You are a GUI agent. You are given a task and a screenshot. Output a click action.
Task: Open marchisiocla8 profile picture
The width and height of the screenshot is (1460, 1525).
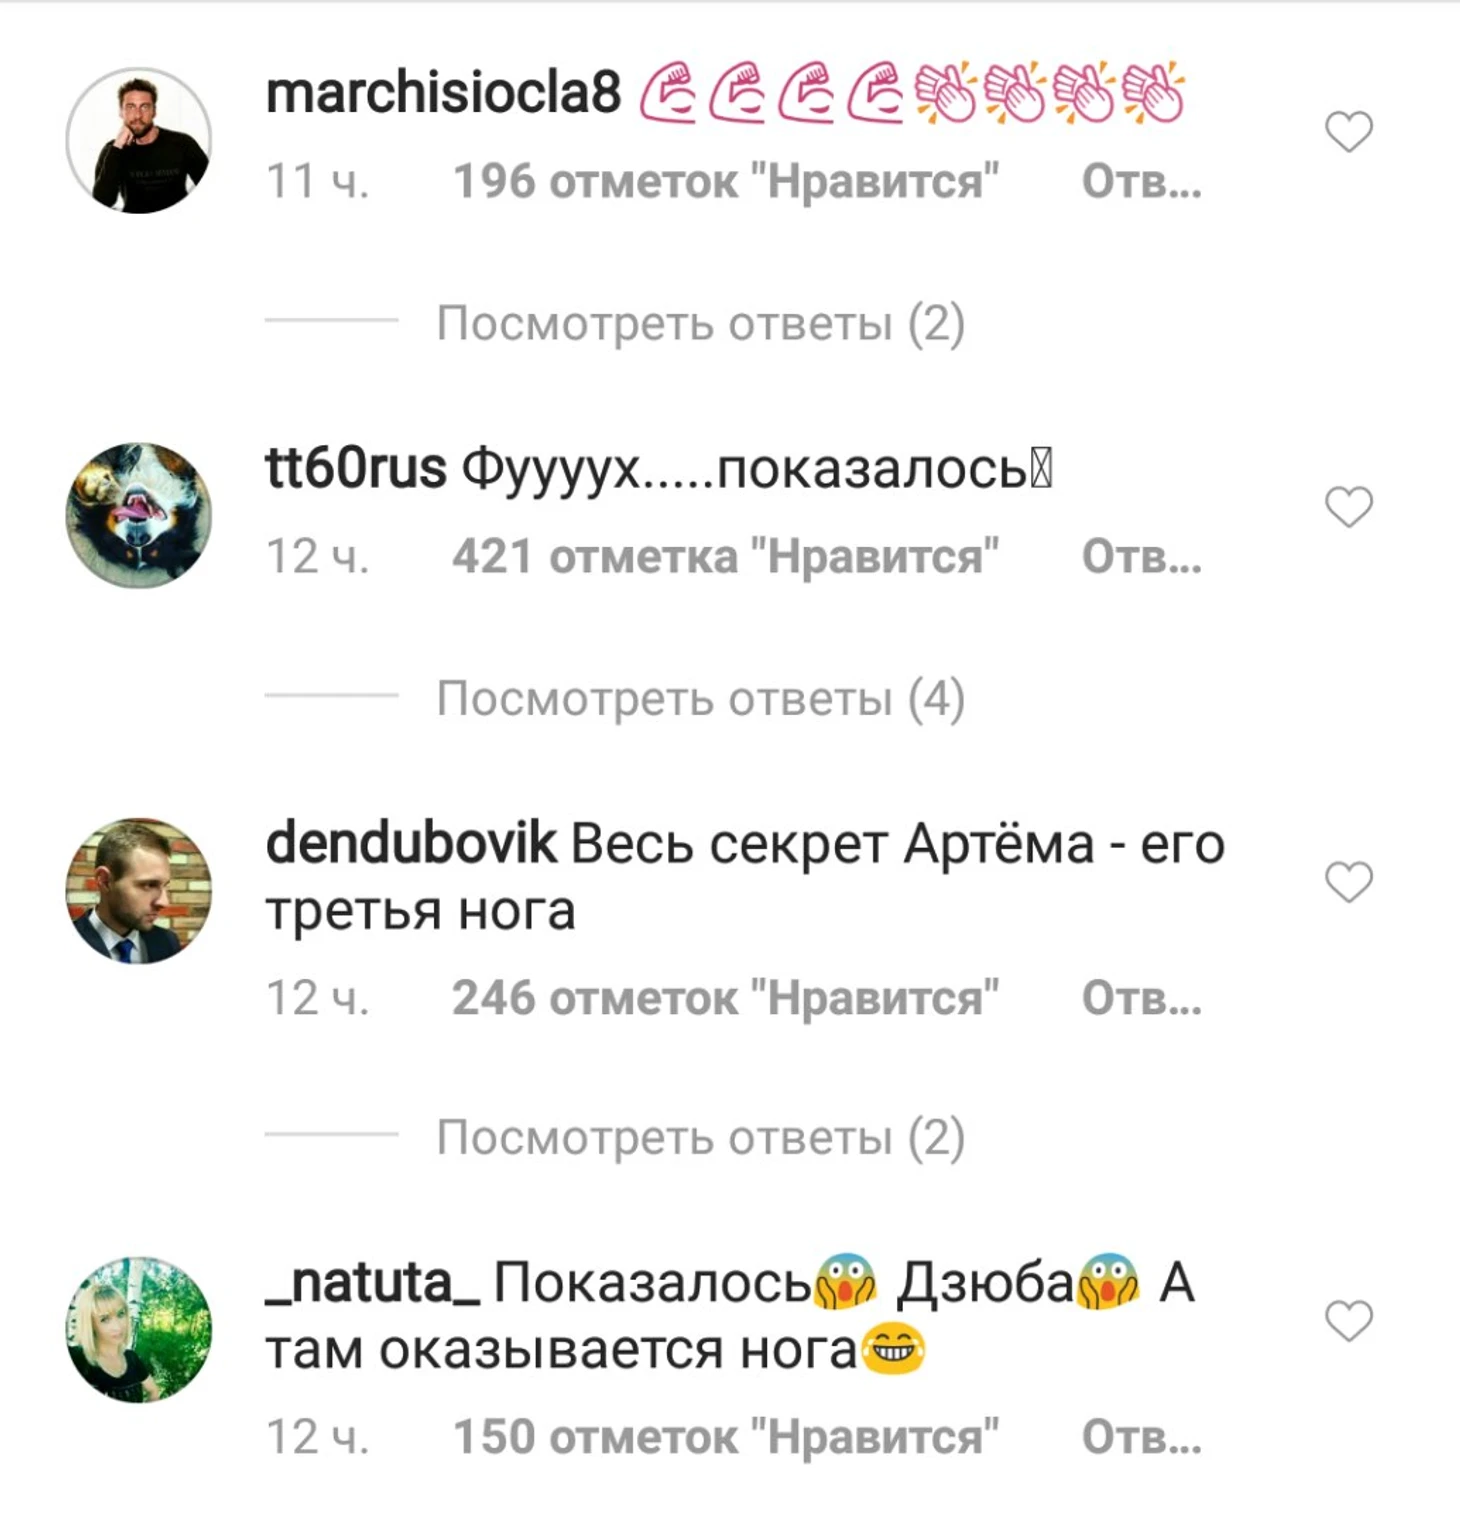tap(139, 140)
